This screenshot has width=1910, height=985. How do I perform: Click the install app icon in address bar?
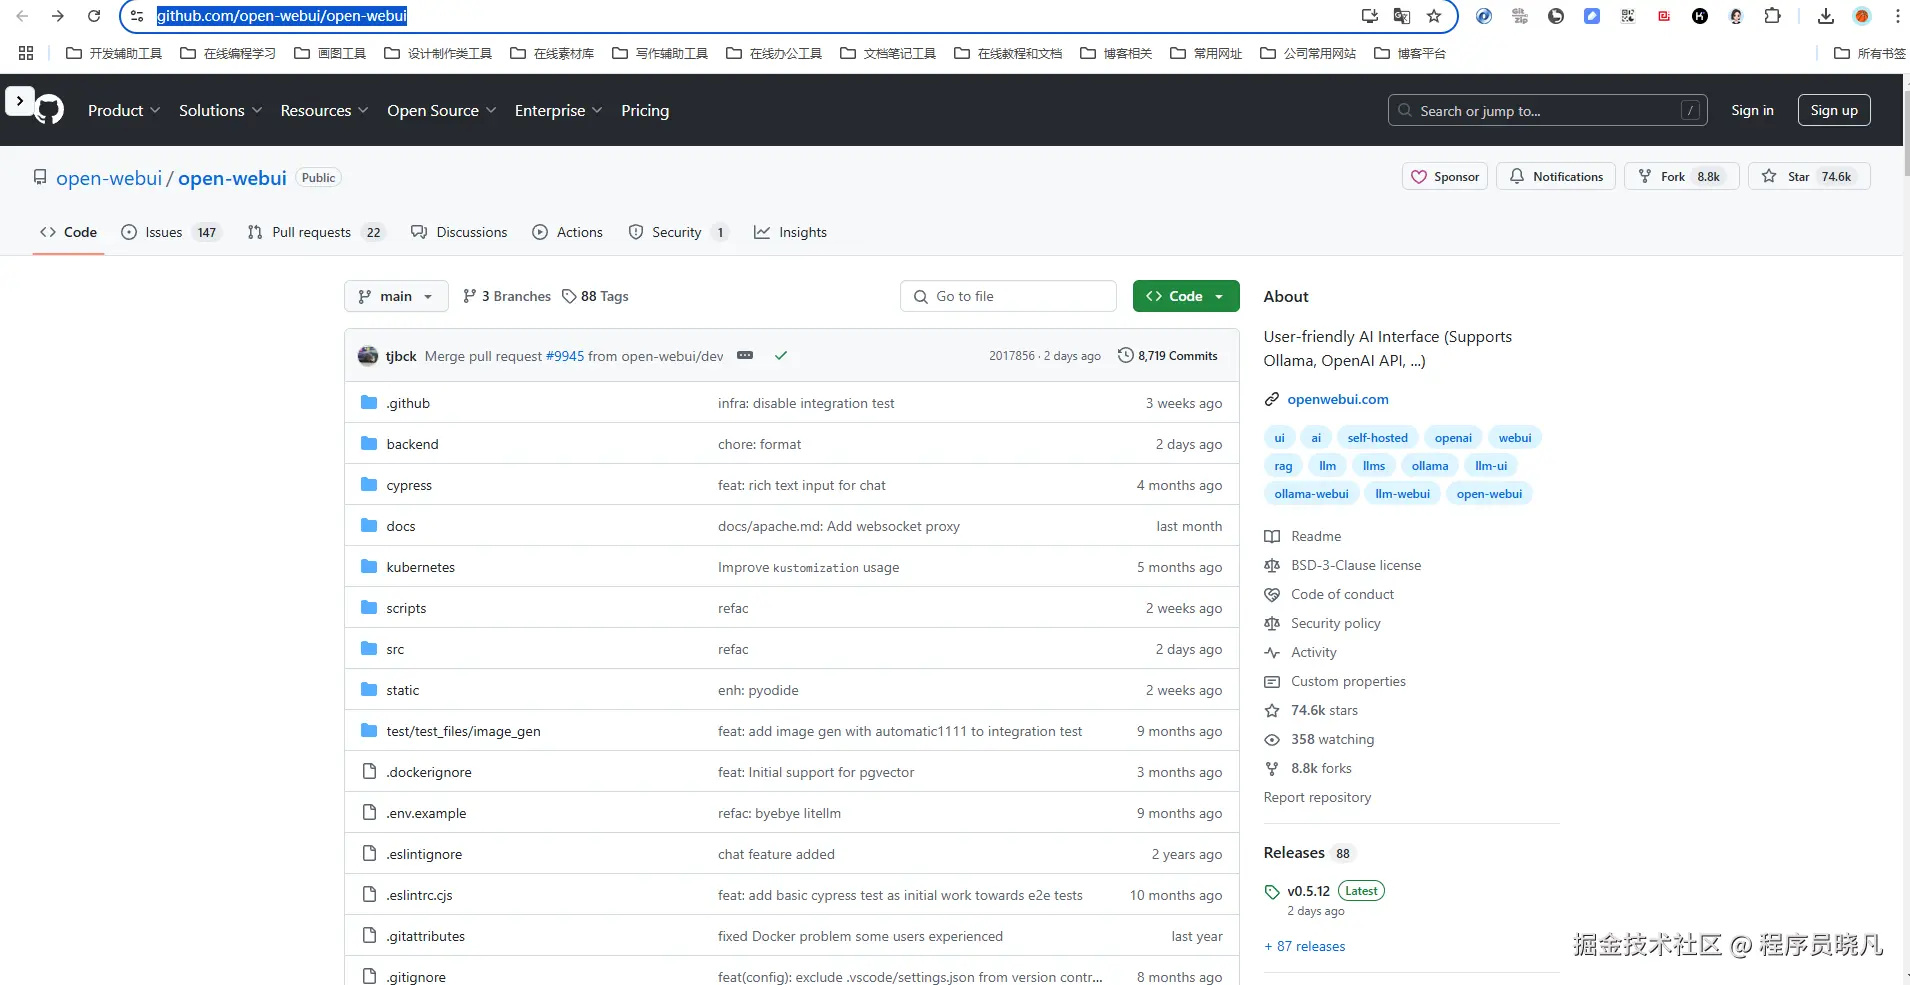pyautogui.click(x=1370, y=16)
